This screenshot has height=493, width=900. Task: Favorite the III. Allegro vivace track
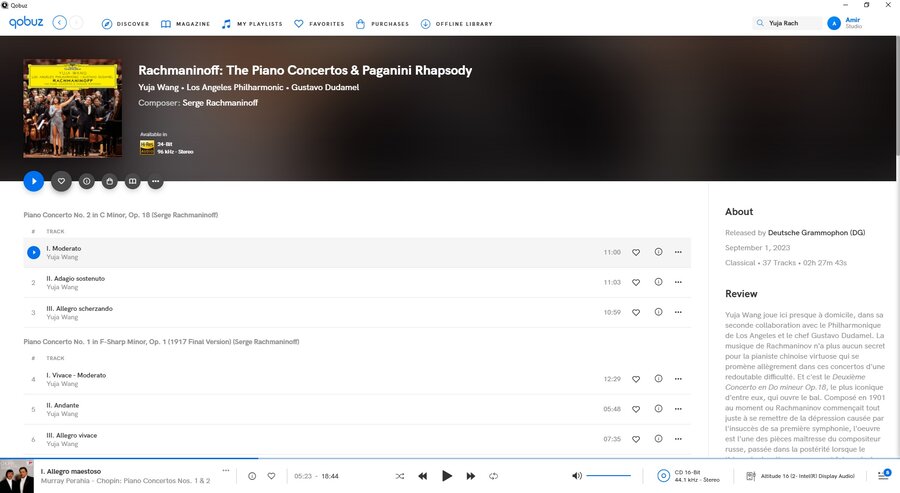pyautogui.click(x=636, y=439)
